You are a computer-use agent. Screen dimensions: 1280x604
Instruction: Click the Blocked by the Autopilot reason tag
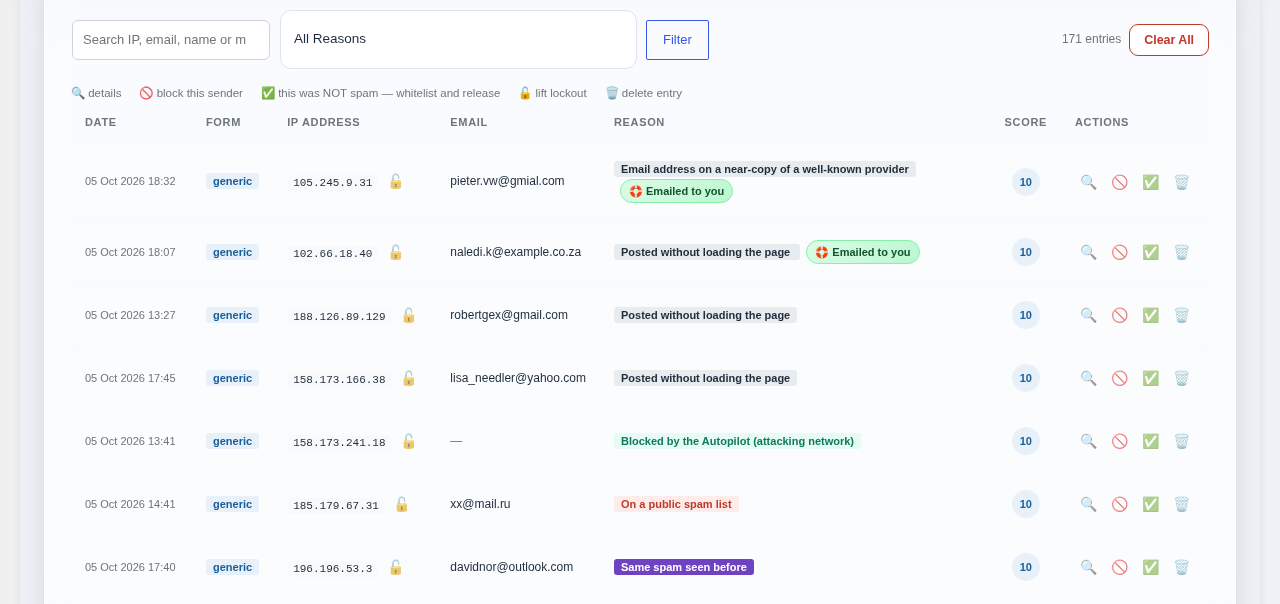(x=737, y=441)
